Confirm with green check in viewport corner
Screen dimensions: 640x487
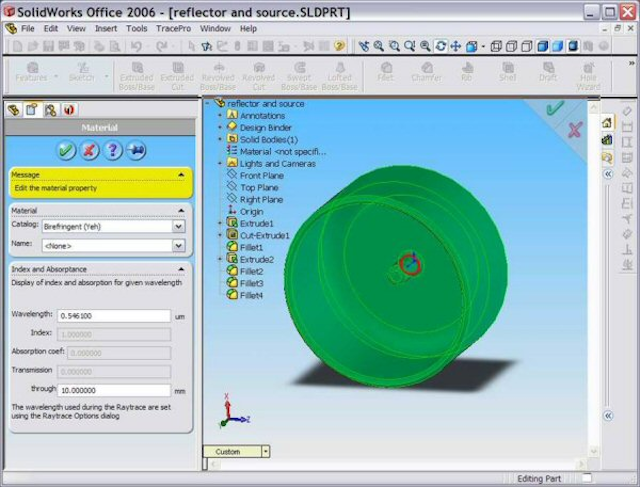pos(555,109)
